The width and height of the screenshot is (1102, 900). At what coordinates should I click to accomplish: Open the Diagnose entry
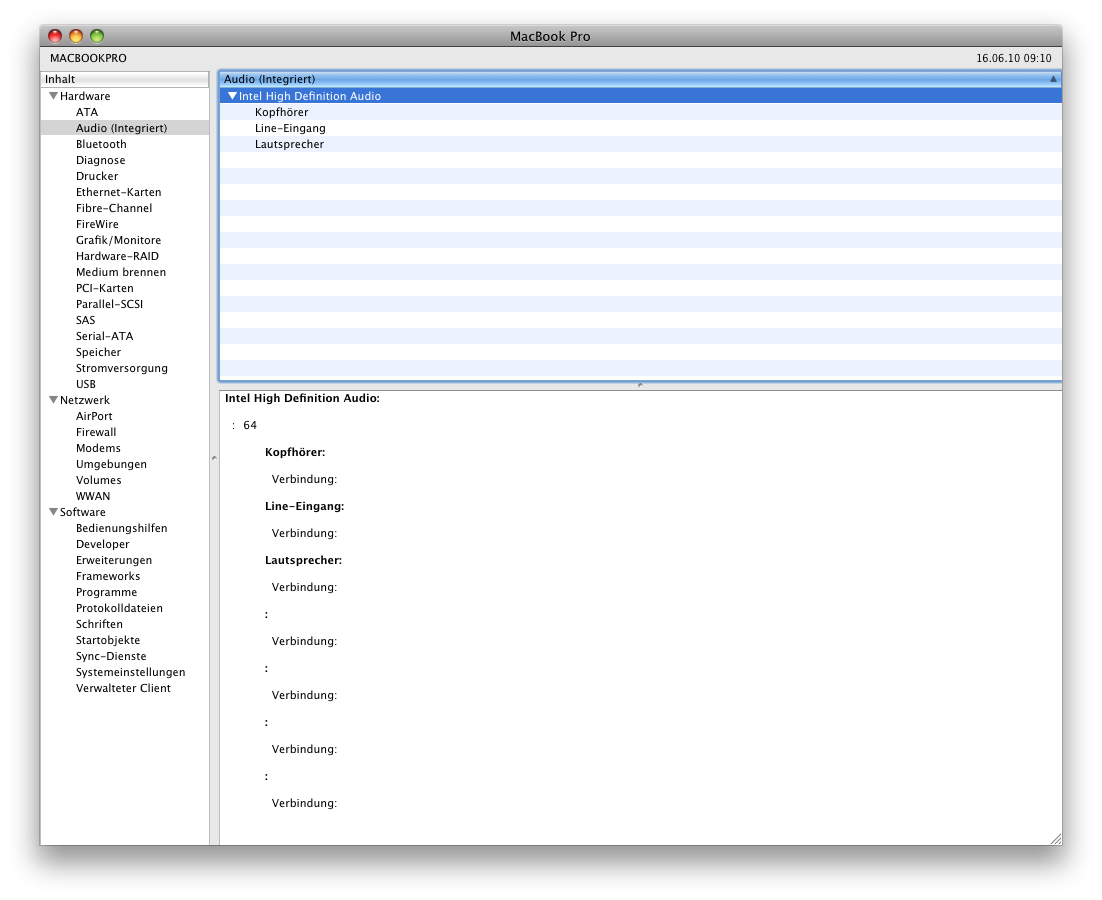pos(101,160)
